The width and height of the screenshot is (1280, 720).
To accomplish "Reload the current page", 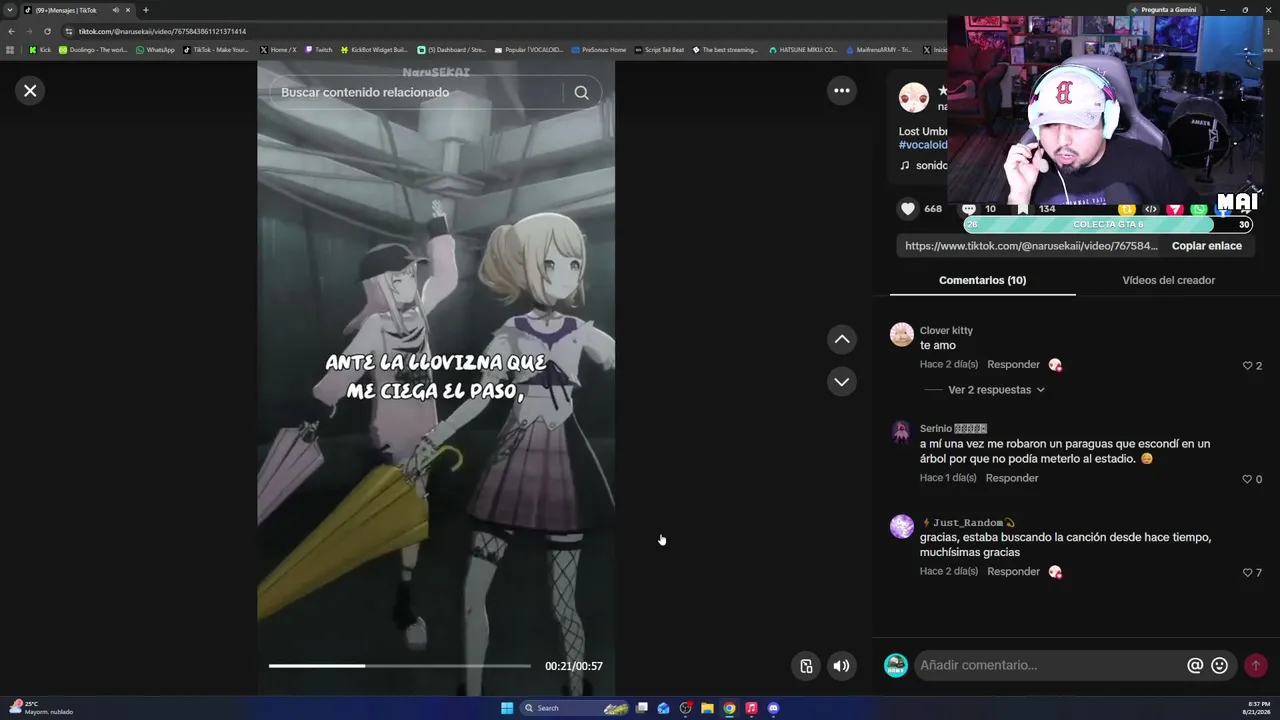I will 47,31.
